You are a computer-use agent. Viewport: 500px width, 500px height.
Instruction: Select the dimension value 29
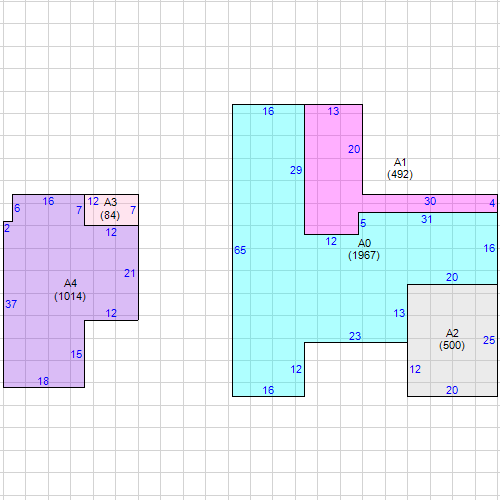[x=296, y=170]
